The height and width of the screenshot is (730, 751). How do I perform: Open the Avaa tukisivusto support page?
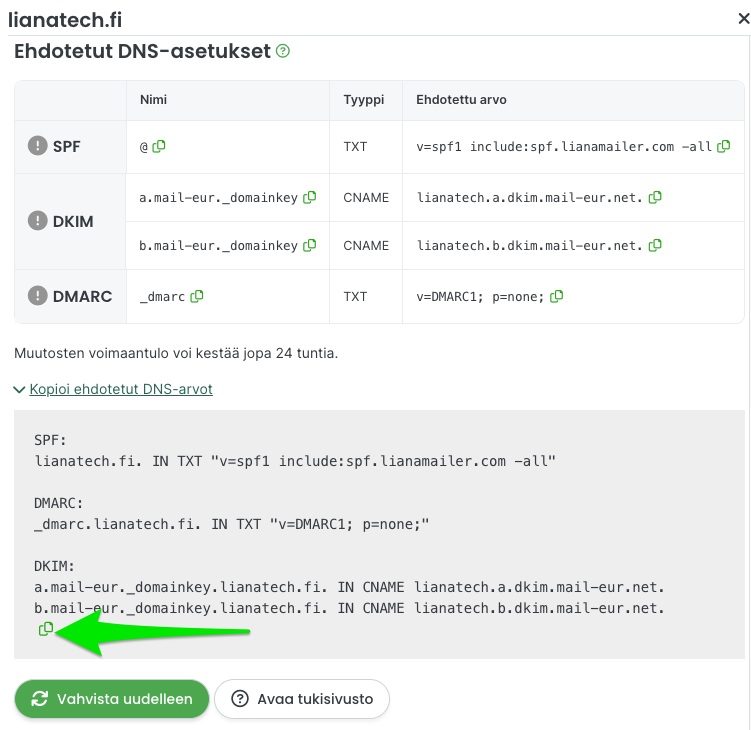point(302,699)
